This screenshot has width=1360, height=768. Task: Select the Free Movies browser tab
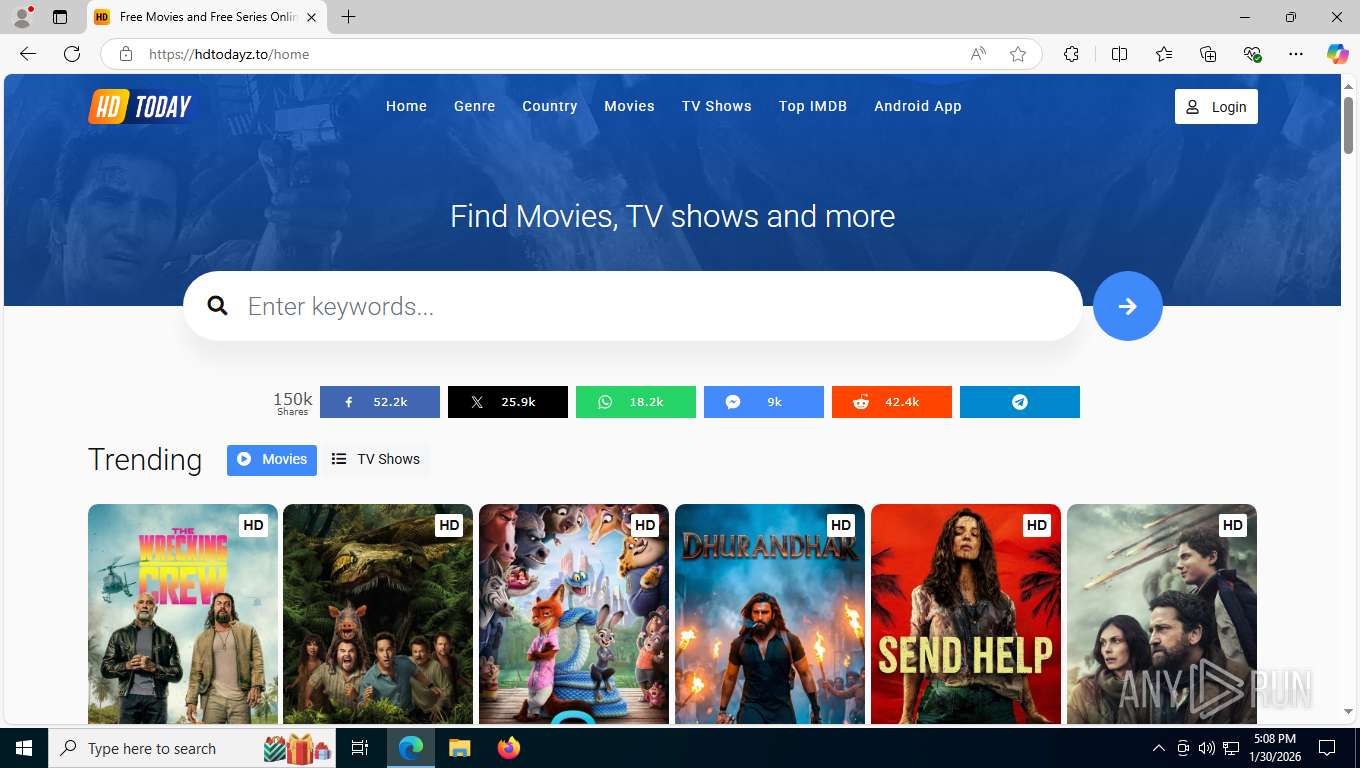click(x=207, y=17)
